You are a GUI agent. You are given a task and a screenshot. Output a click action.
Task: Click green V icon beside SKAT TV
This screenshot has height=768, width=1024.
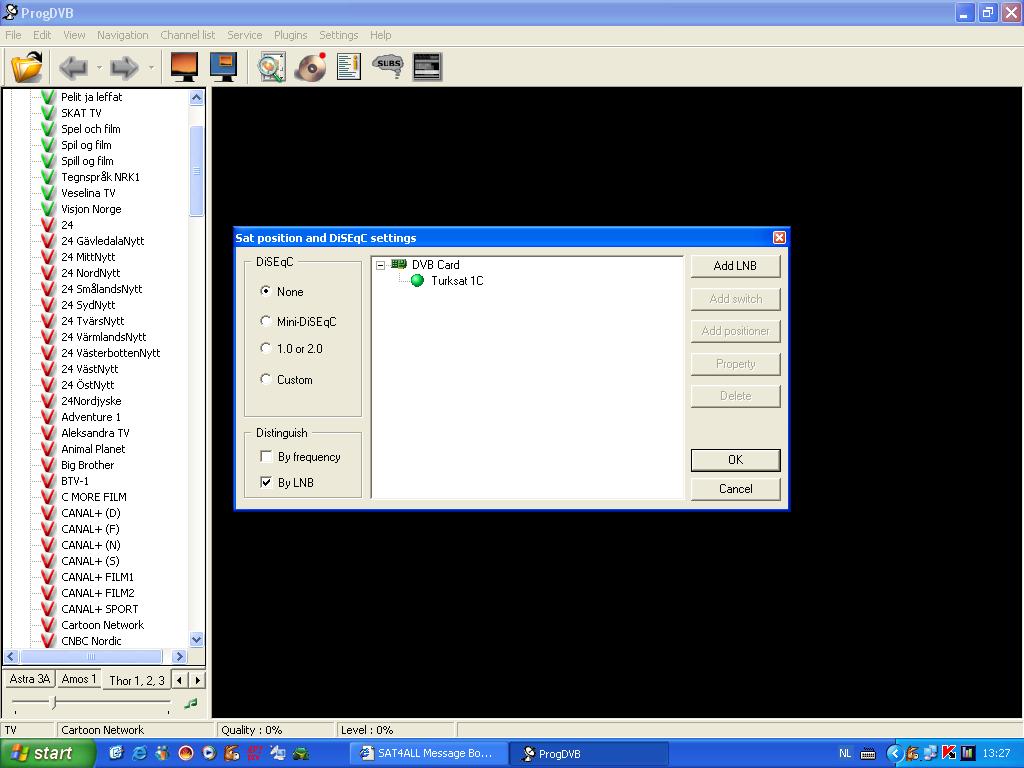(x=48, y=112)
